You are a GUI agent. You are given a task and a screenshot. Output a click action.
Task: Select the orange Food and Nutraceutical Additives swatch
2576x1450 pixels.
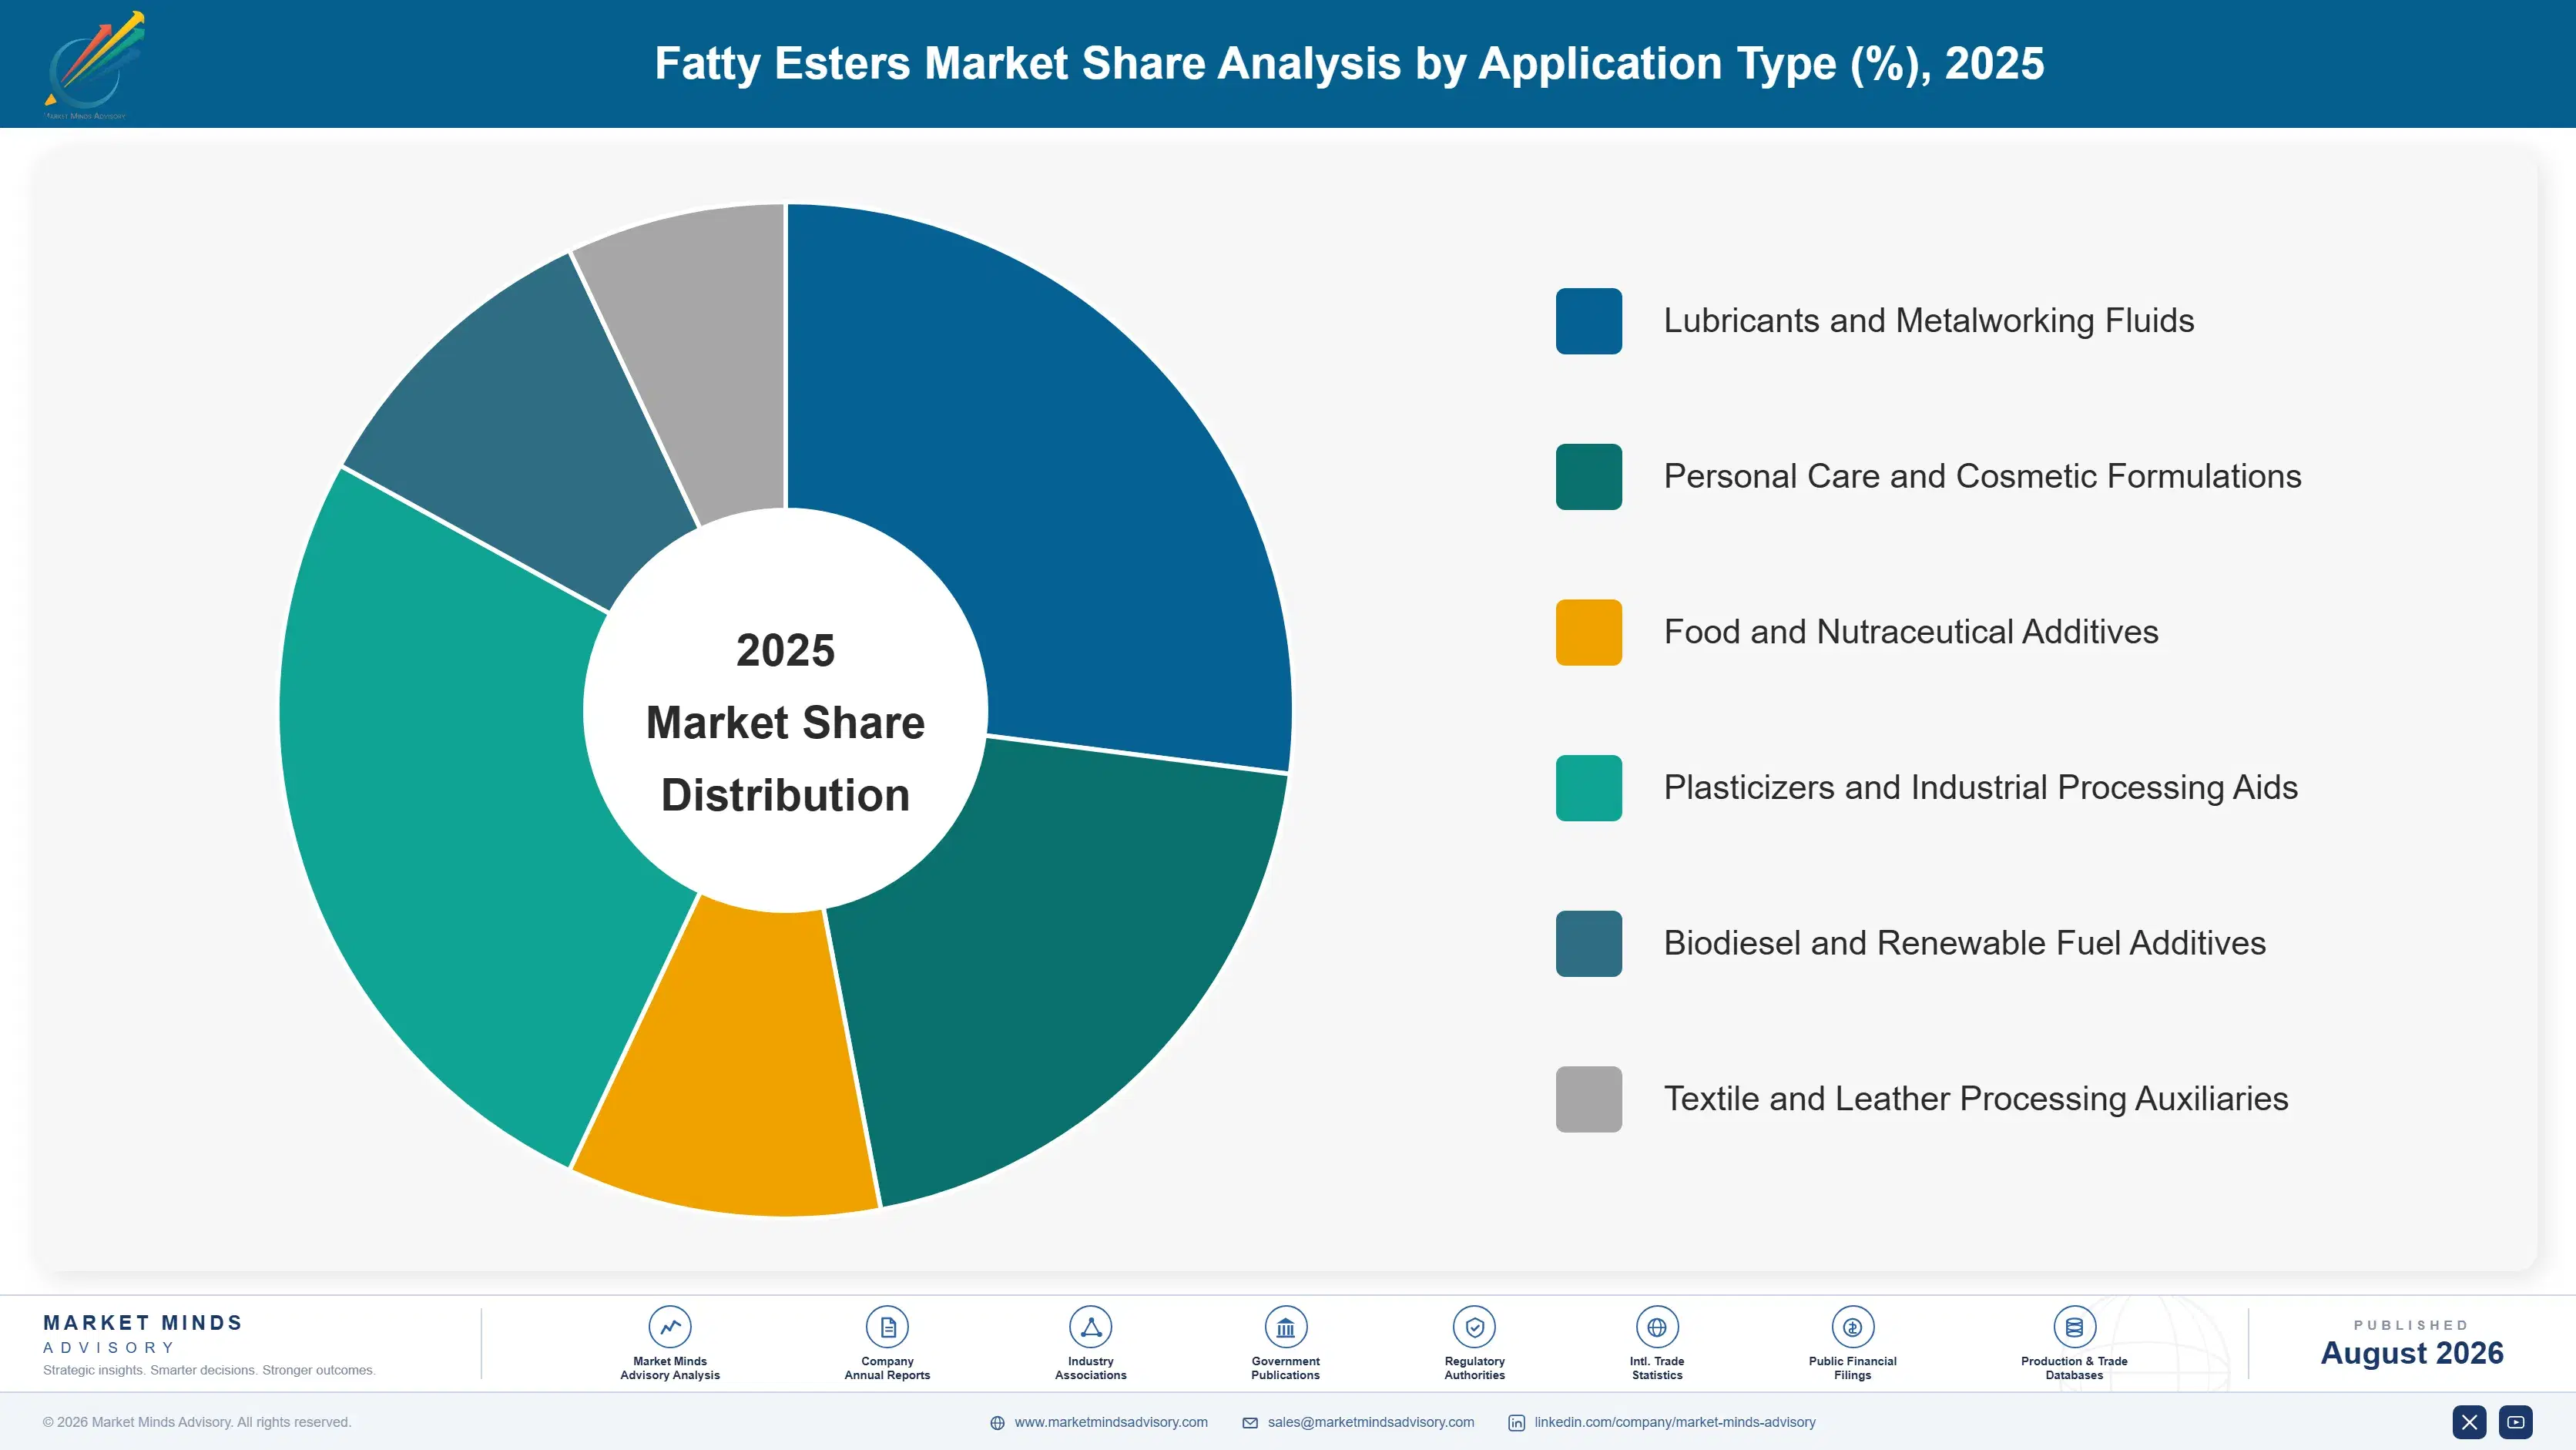point(1588,632)
